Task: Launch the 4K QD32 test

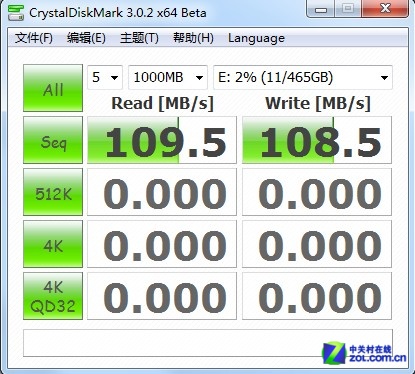Action: click(x=53, y=296)
